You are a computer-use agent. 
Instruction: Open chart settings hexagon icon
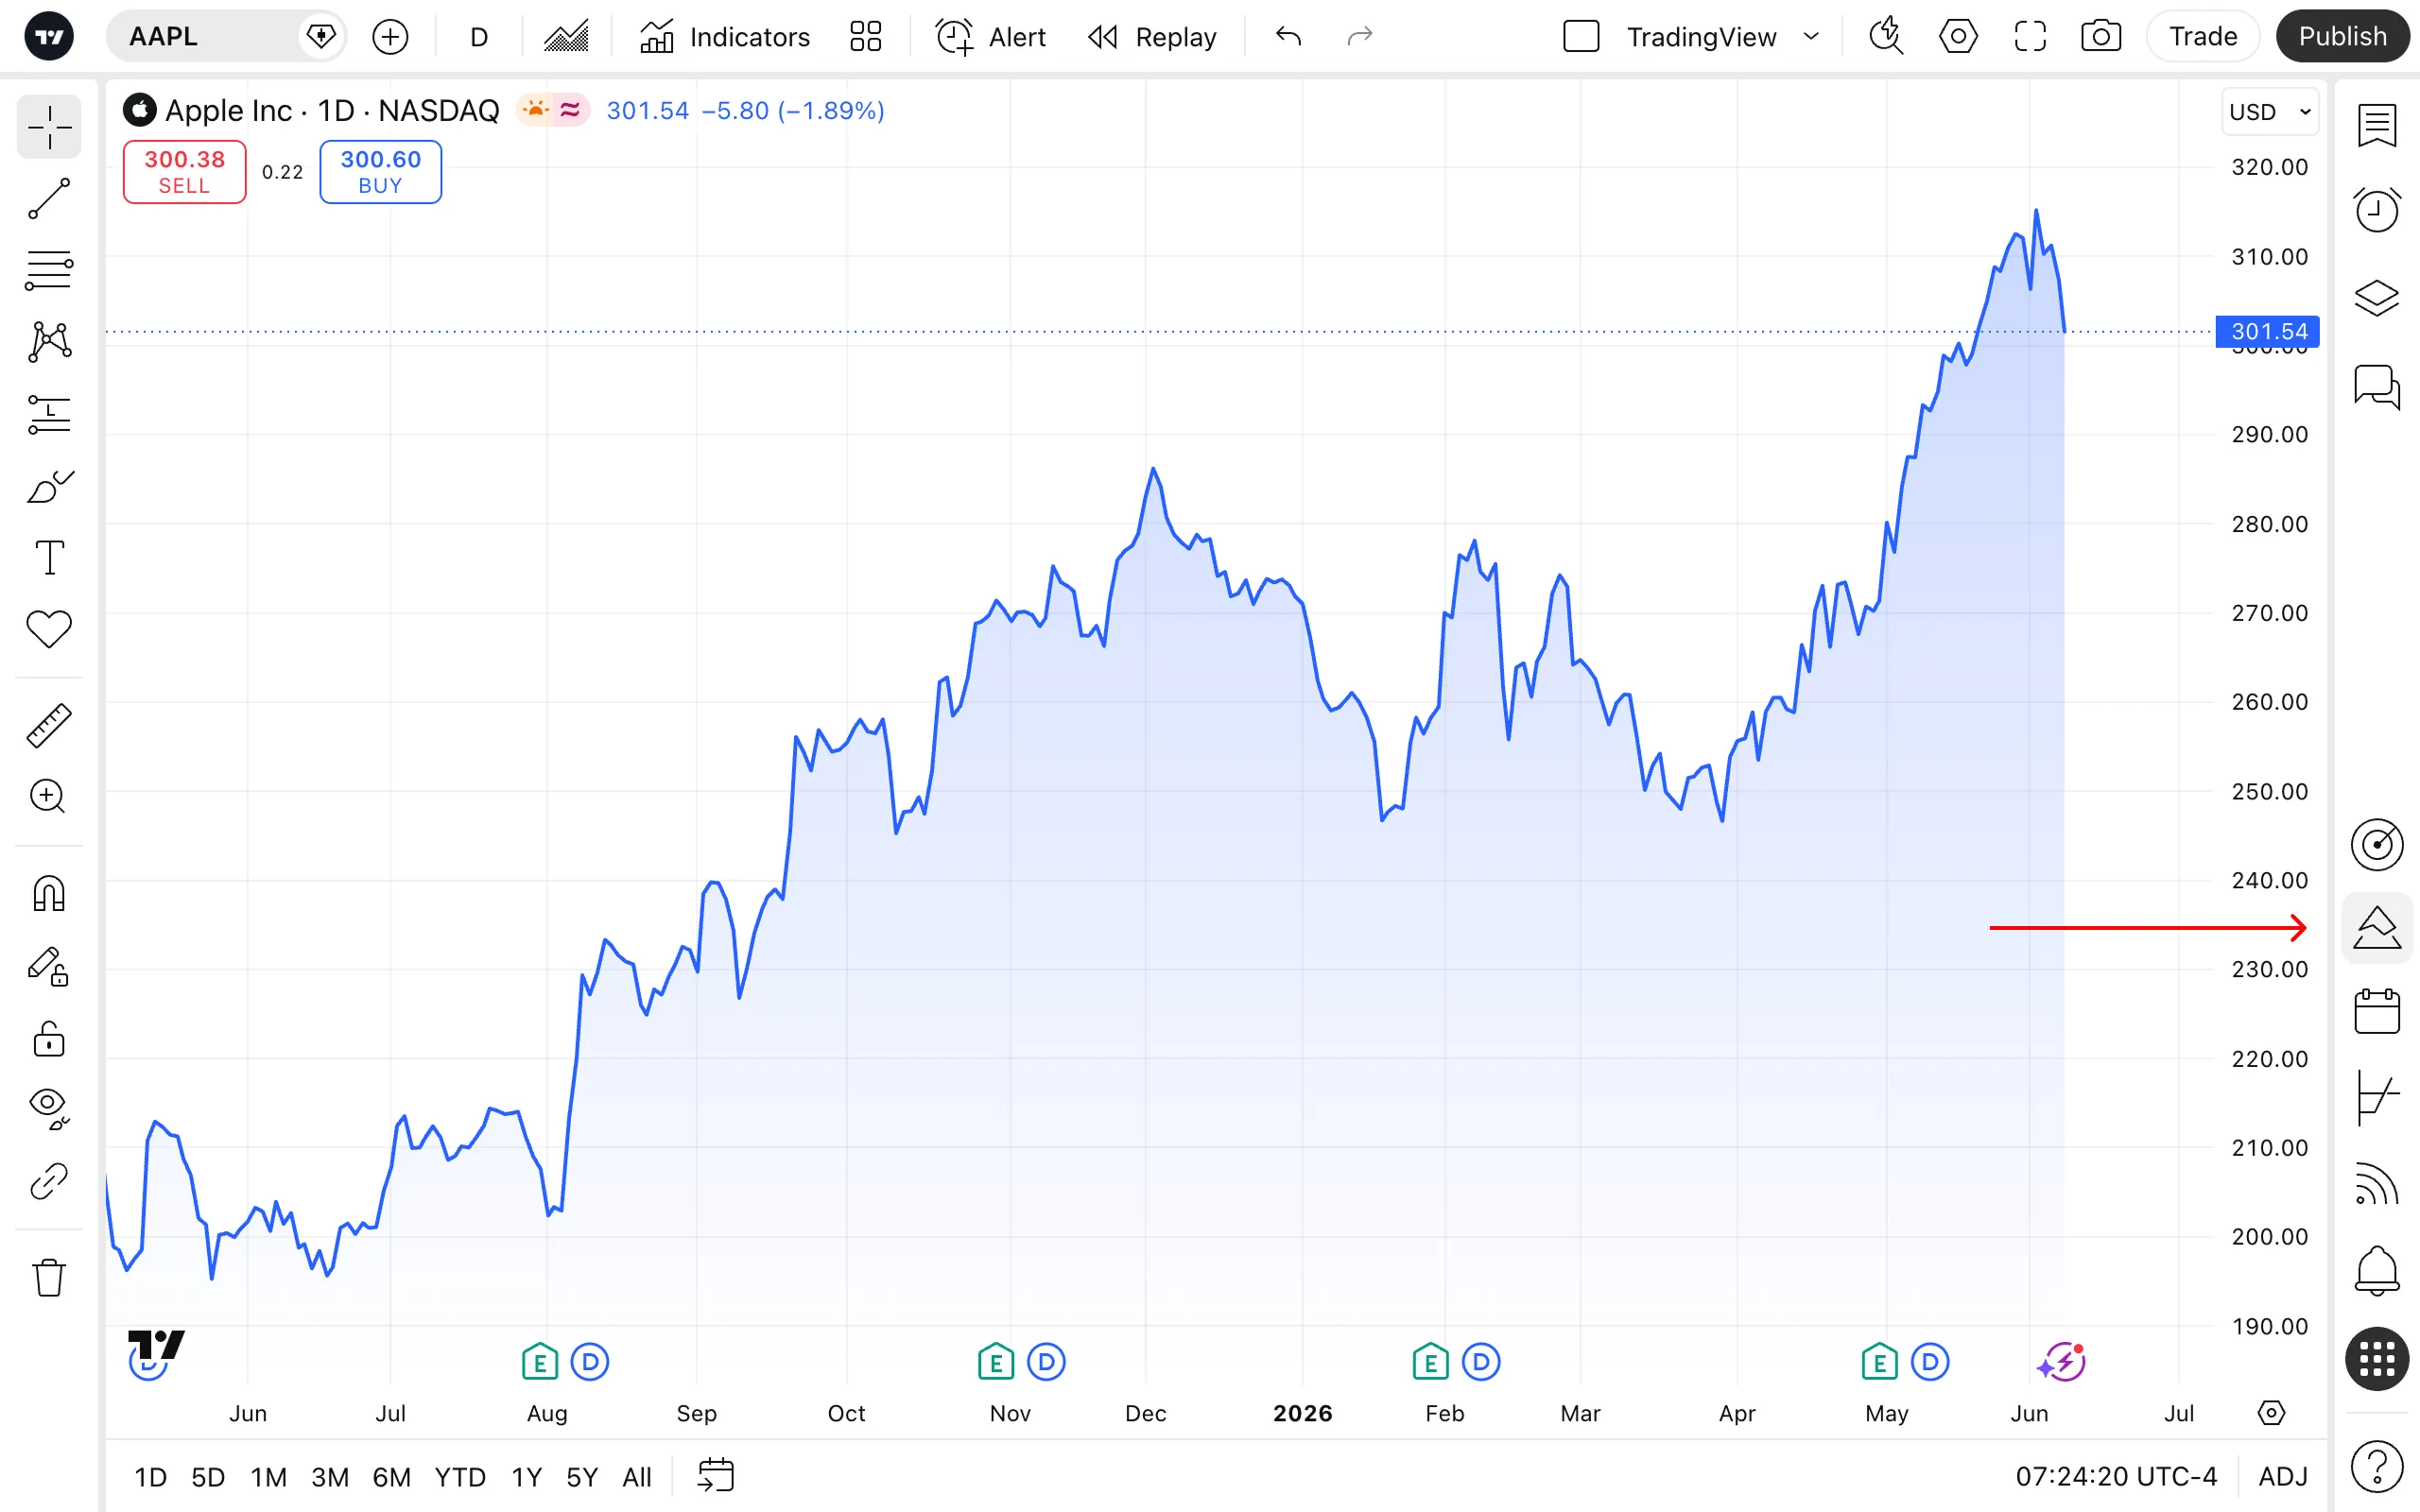[x=1958, y=37]
